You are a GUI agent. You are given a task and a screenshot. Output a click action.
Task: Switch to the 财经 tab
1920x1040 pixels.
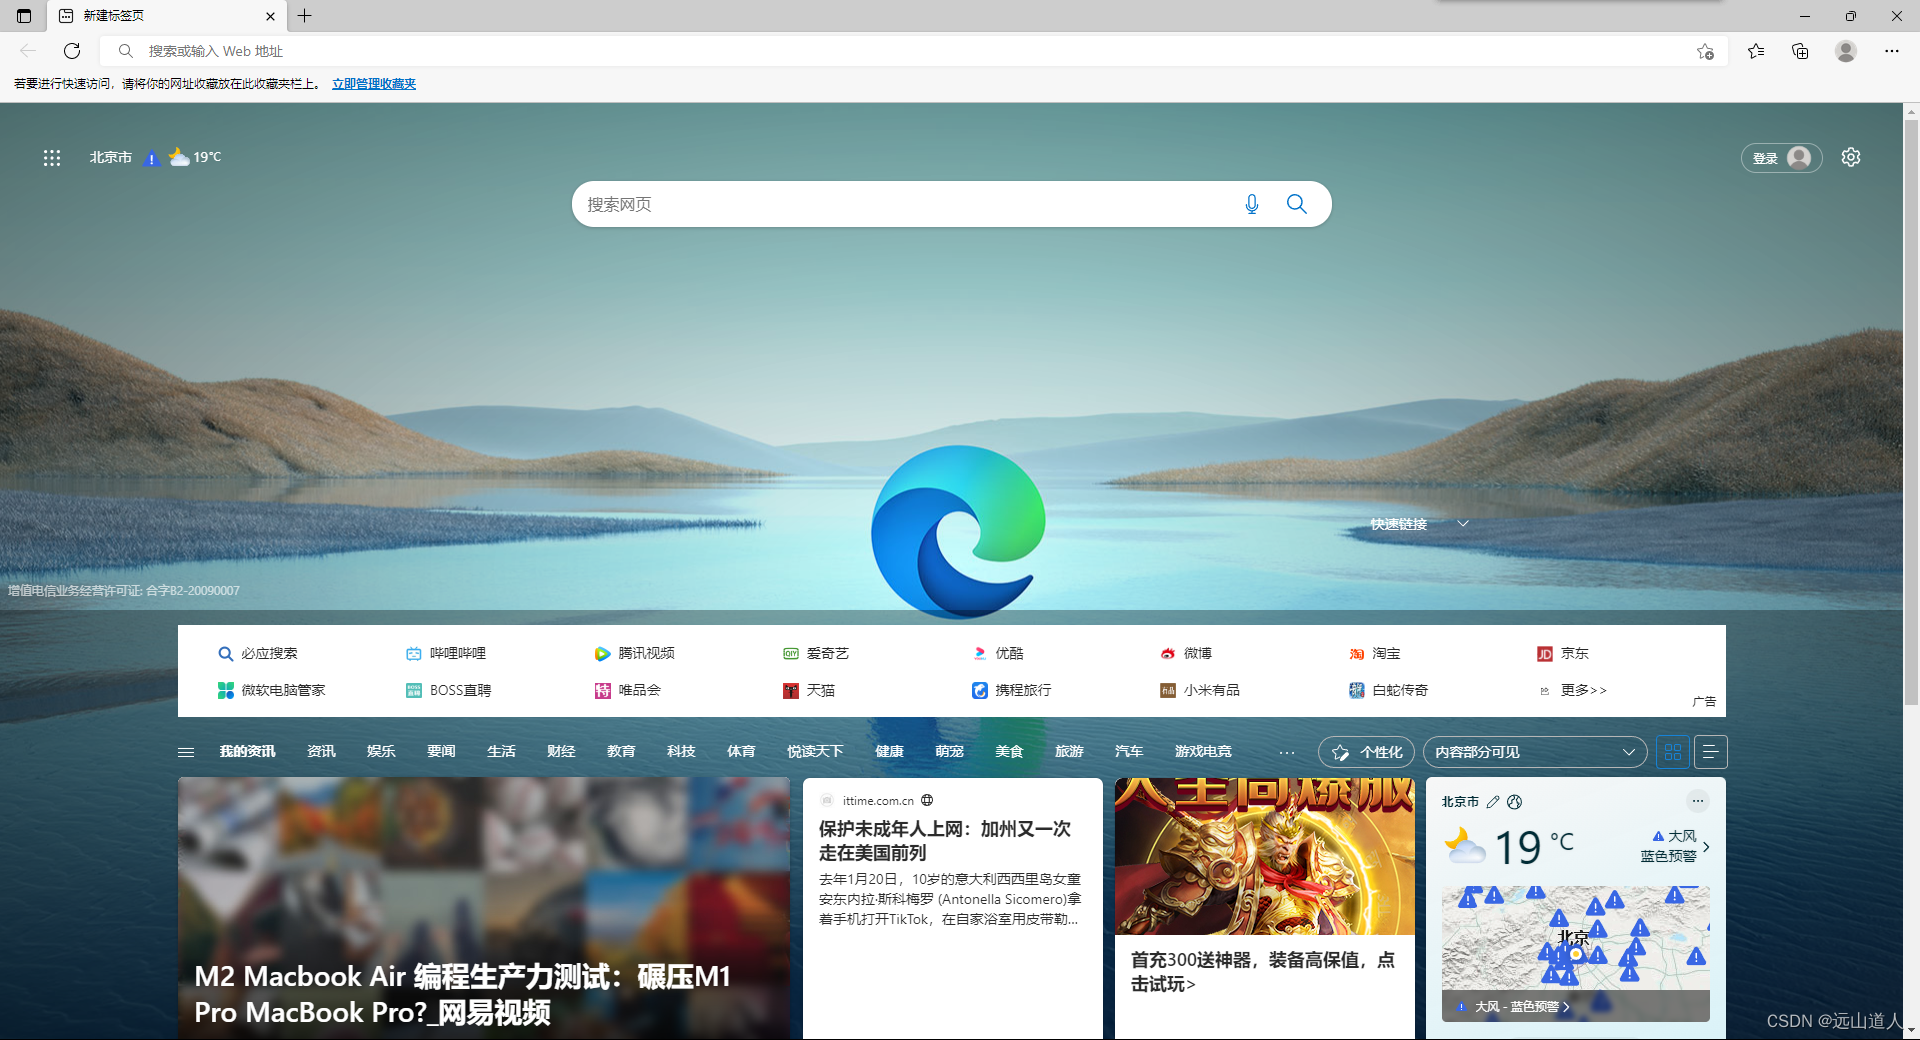click(x=561, y=752)
